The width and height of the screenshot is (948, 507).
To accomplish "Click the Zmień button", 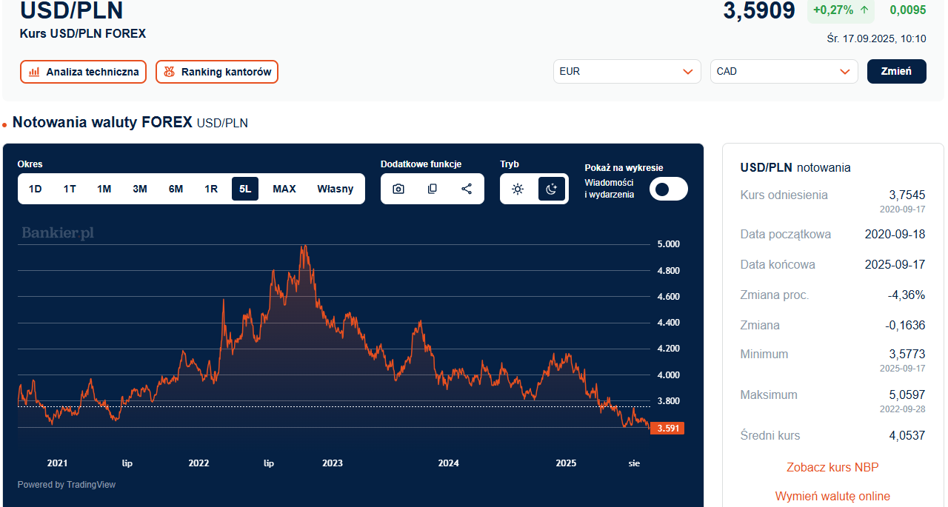I will 896,71.
